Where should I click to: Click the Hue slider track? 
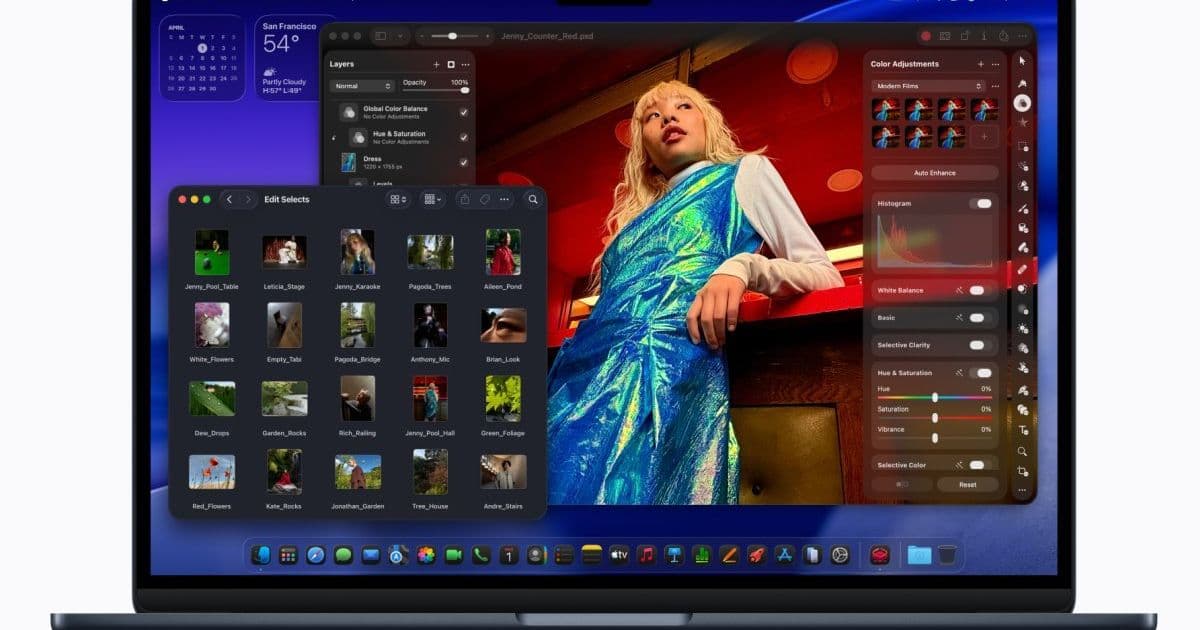click(x=934, y=397)
